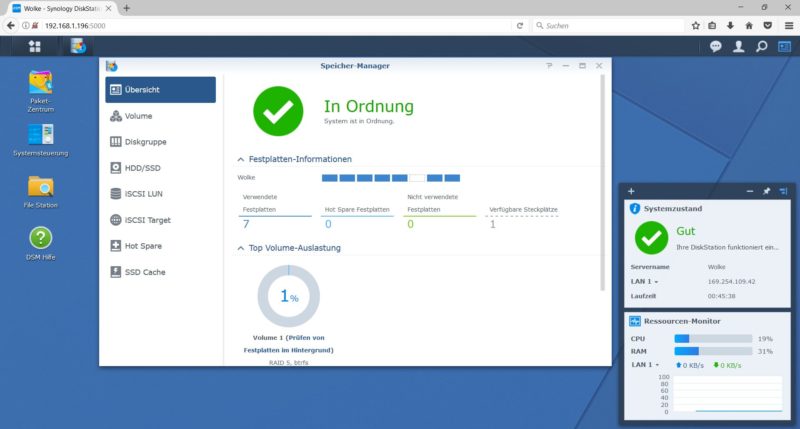Viewport: 800px width, 429px height.
Task: Click Nicht verwendete Festplatten count
Action: point(410,224)
